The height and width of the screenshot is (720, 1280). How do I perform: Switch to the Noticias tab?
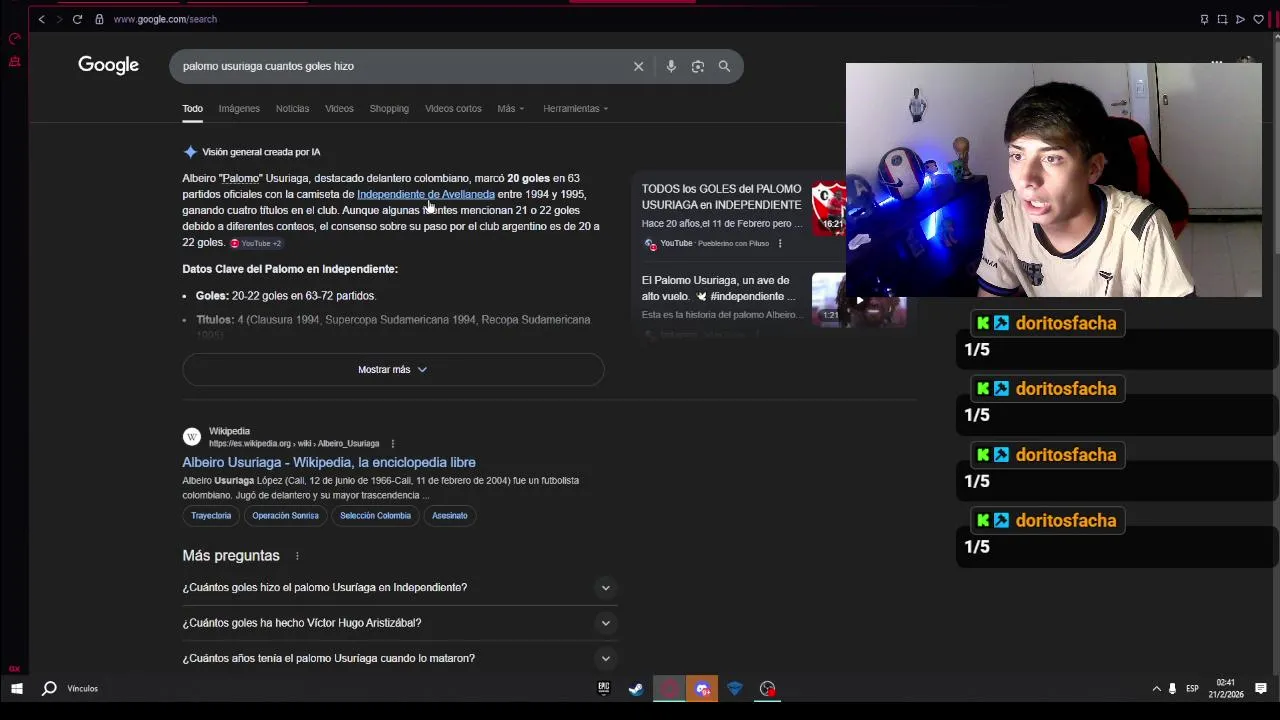292,108
